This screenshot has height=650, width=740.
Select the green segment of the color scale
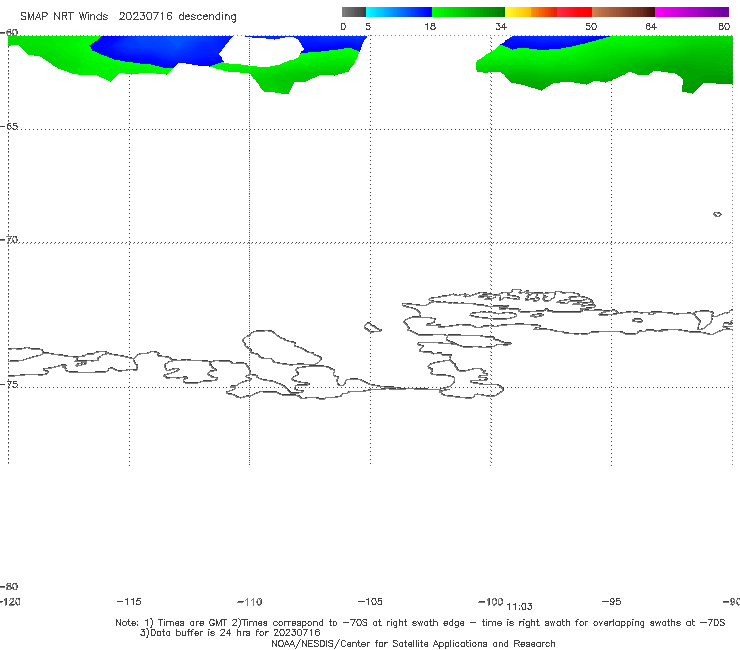coord(468,12)
